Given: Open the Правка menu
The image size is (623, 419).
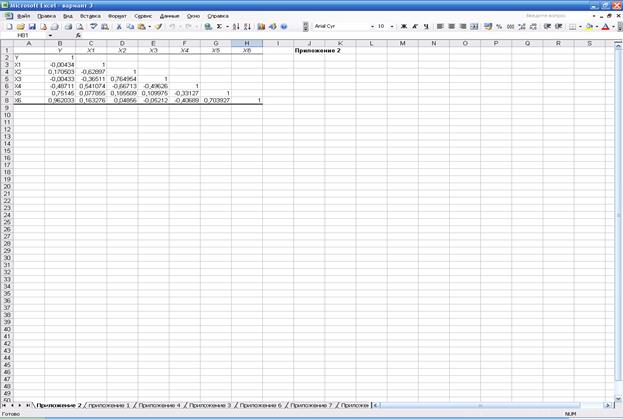Looking at the screenshot, I should click(46, 16).
